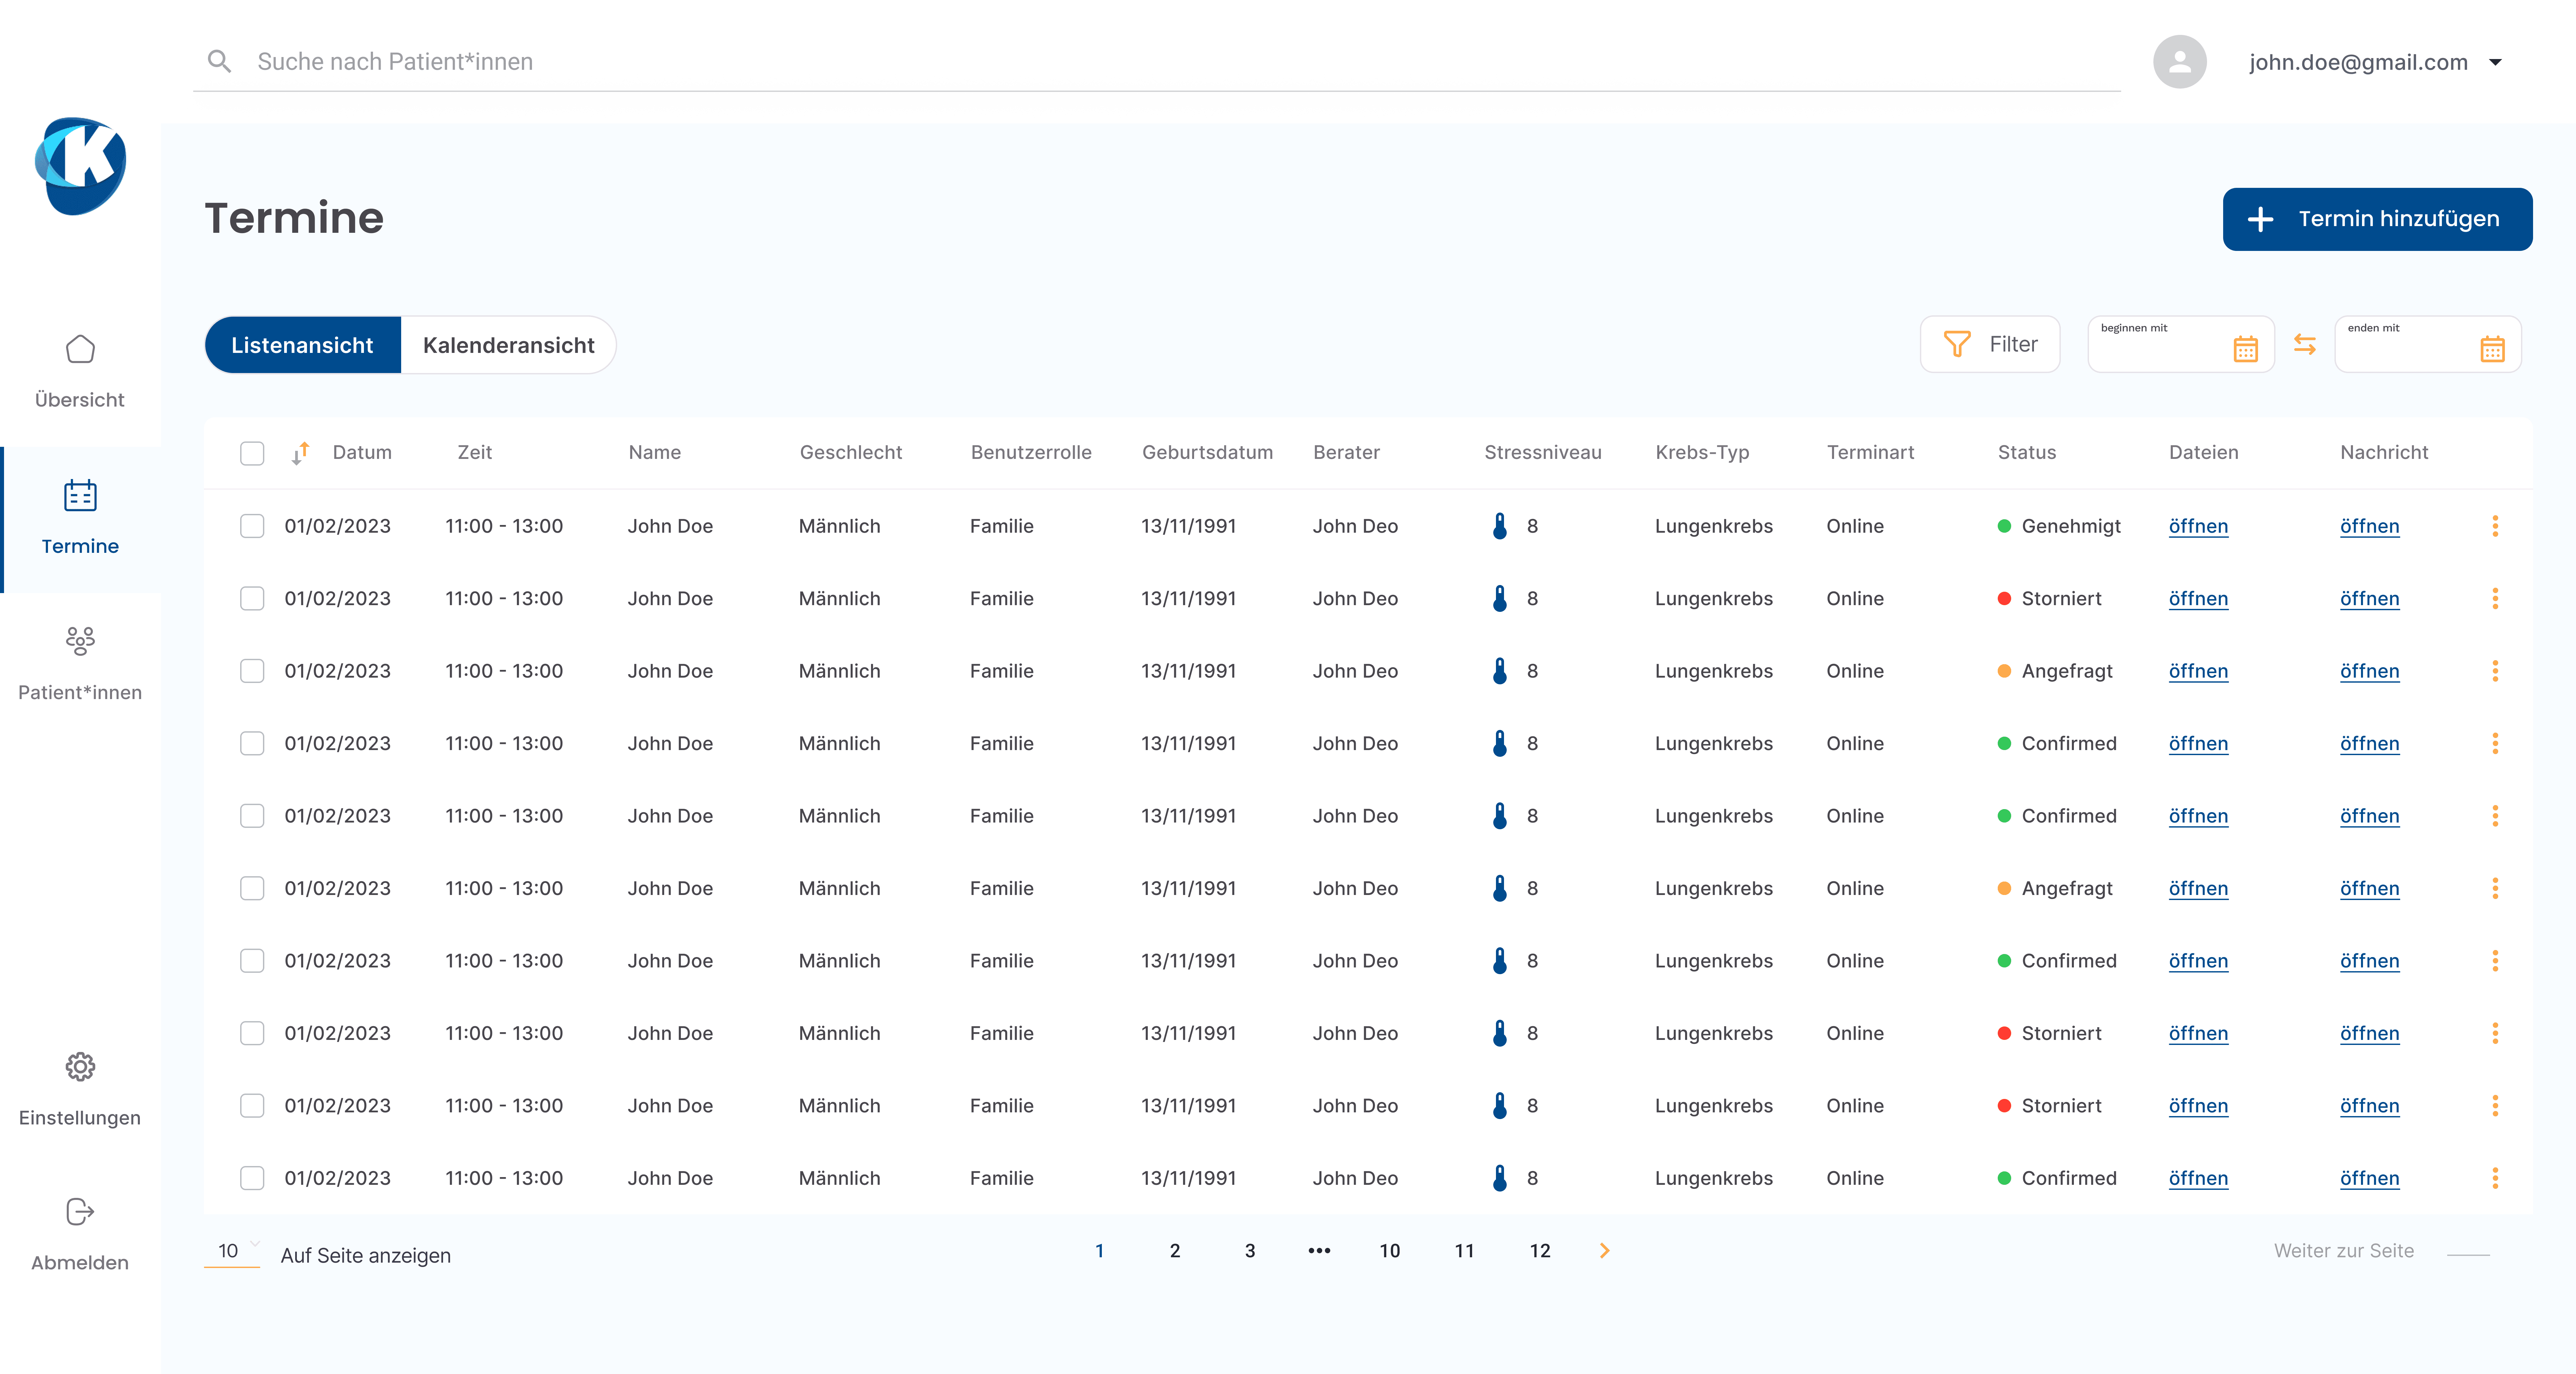
Task: Expand john.doe@gmail.com account dropdown
Action: click(x=2495, y=62)
